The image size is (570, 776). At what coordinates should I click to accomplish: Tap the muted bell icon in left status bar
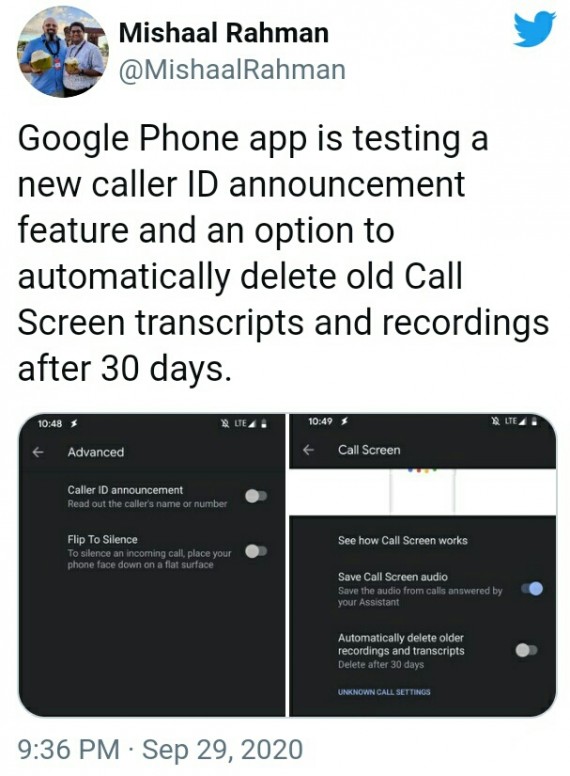[226, 424]
